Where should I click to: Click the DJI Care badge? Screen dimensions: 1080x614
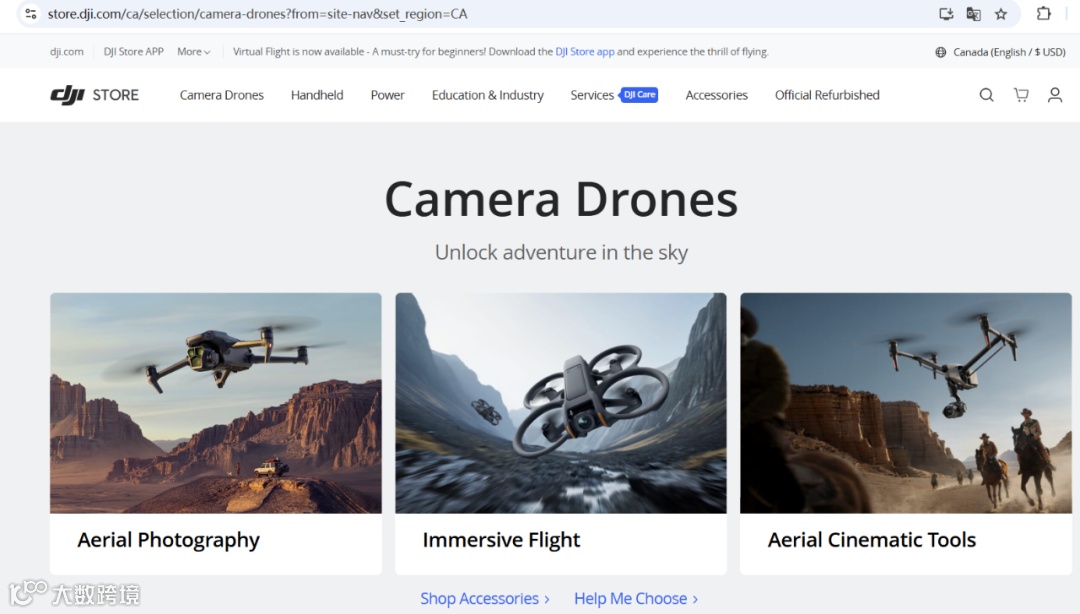click(639, 94)
